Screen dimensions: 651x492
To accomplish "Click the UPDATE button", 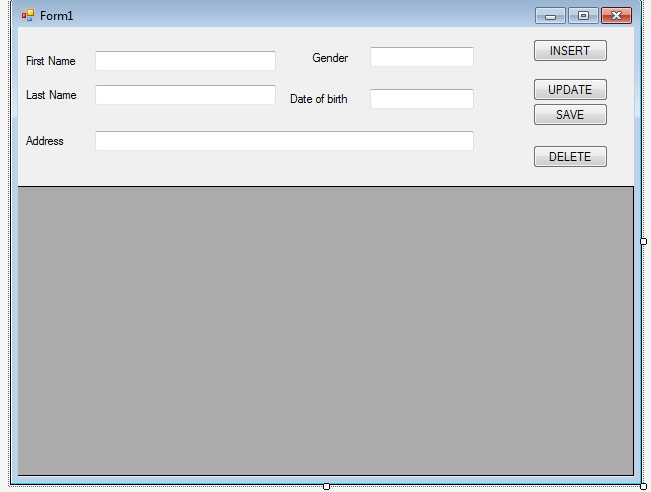I will tap(570, 90).
